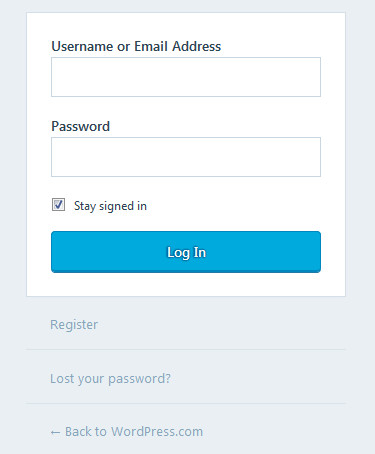
Task: Click Lost your password? to recover account
Action: tap(110, 379)
